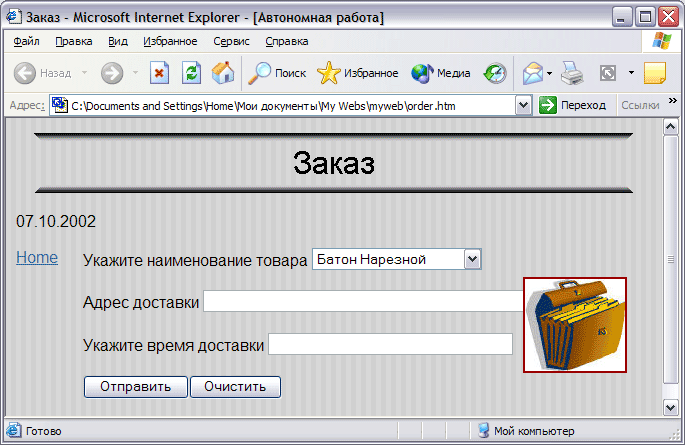685x445 pixels.
Task: Click the scrollbar down arrow
Action: click(671, 407)
